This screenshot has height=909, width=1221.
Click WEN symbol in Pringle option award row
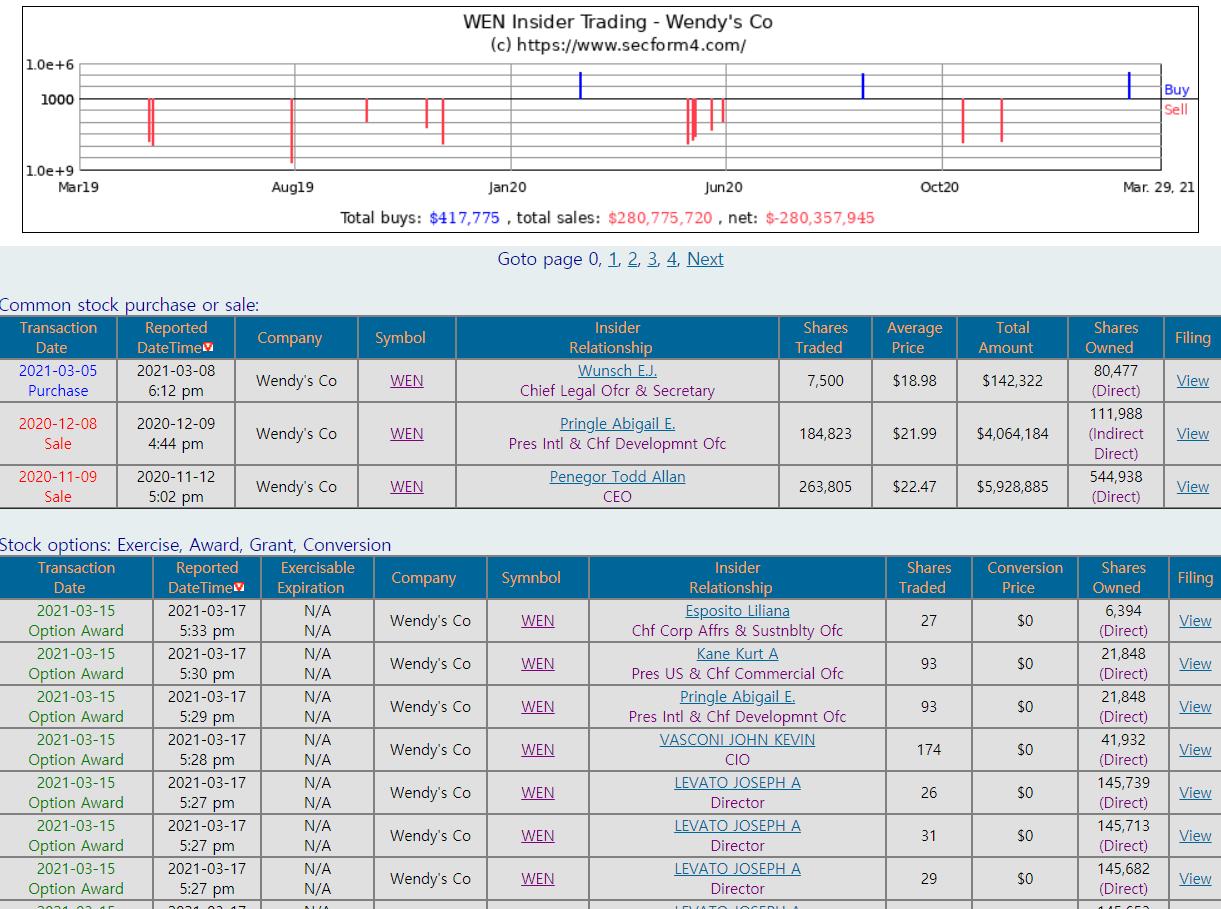coord(537,707)
